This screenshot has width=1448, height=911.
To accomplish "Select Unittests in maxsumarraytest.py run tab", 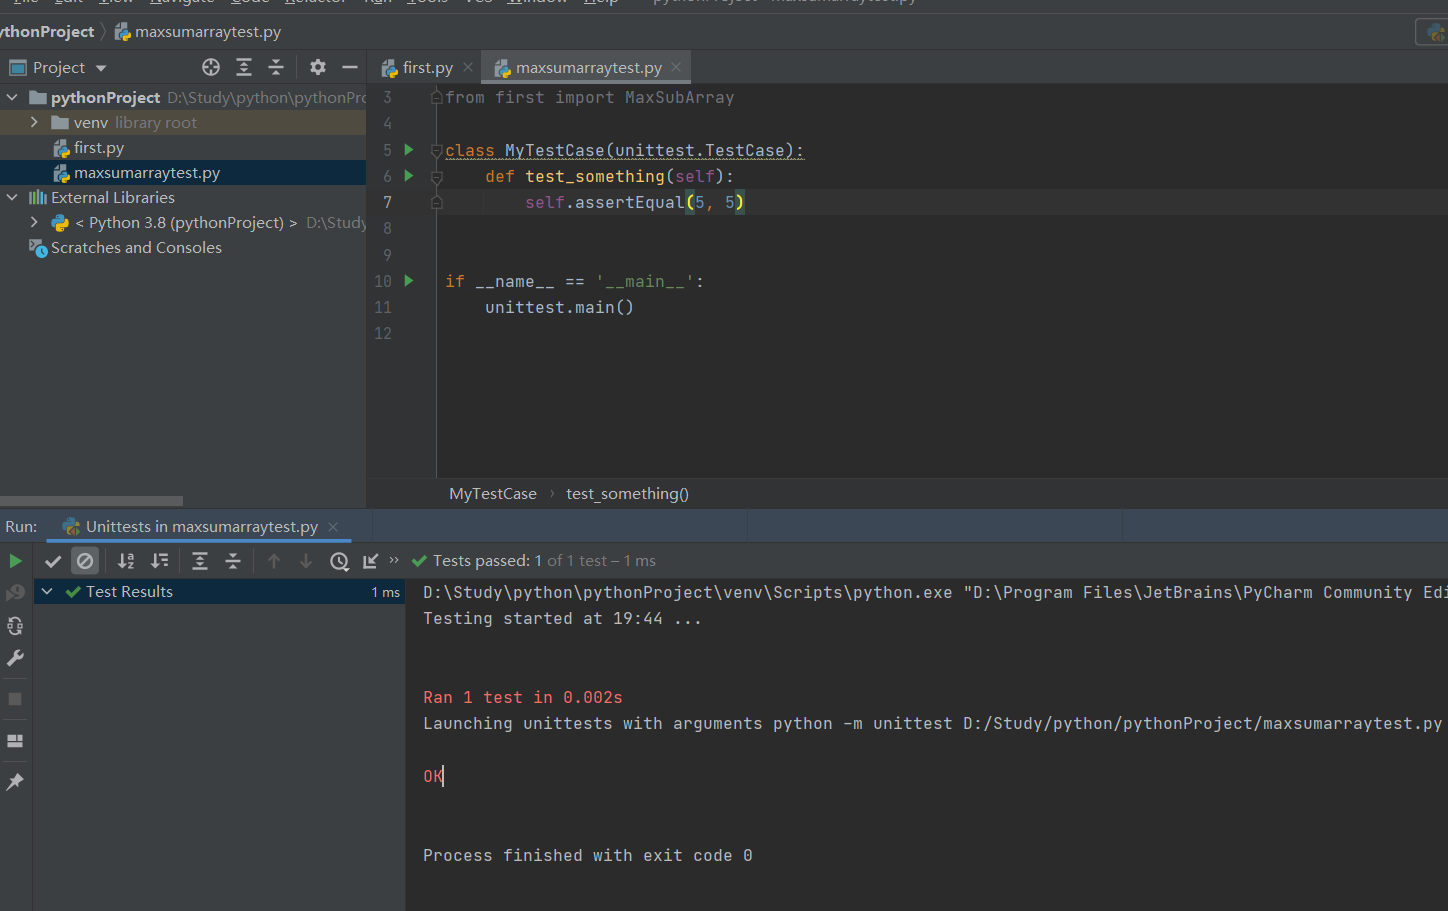I will pos(200,526).
